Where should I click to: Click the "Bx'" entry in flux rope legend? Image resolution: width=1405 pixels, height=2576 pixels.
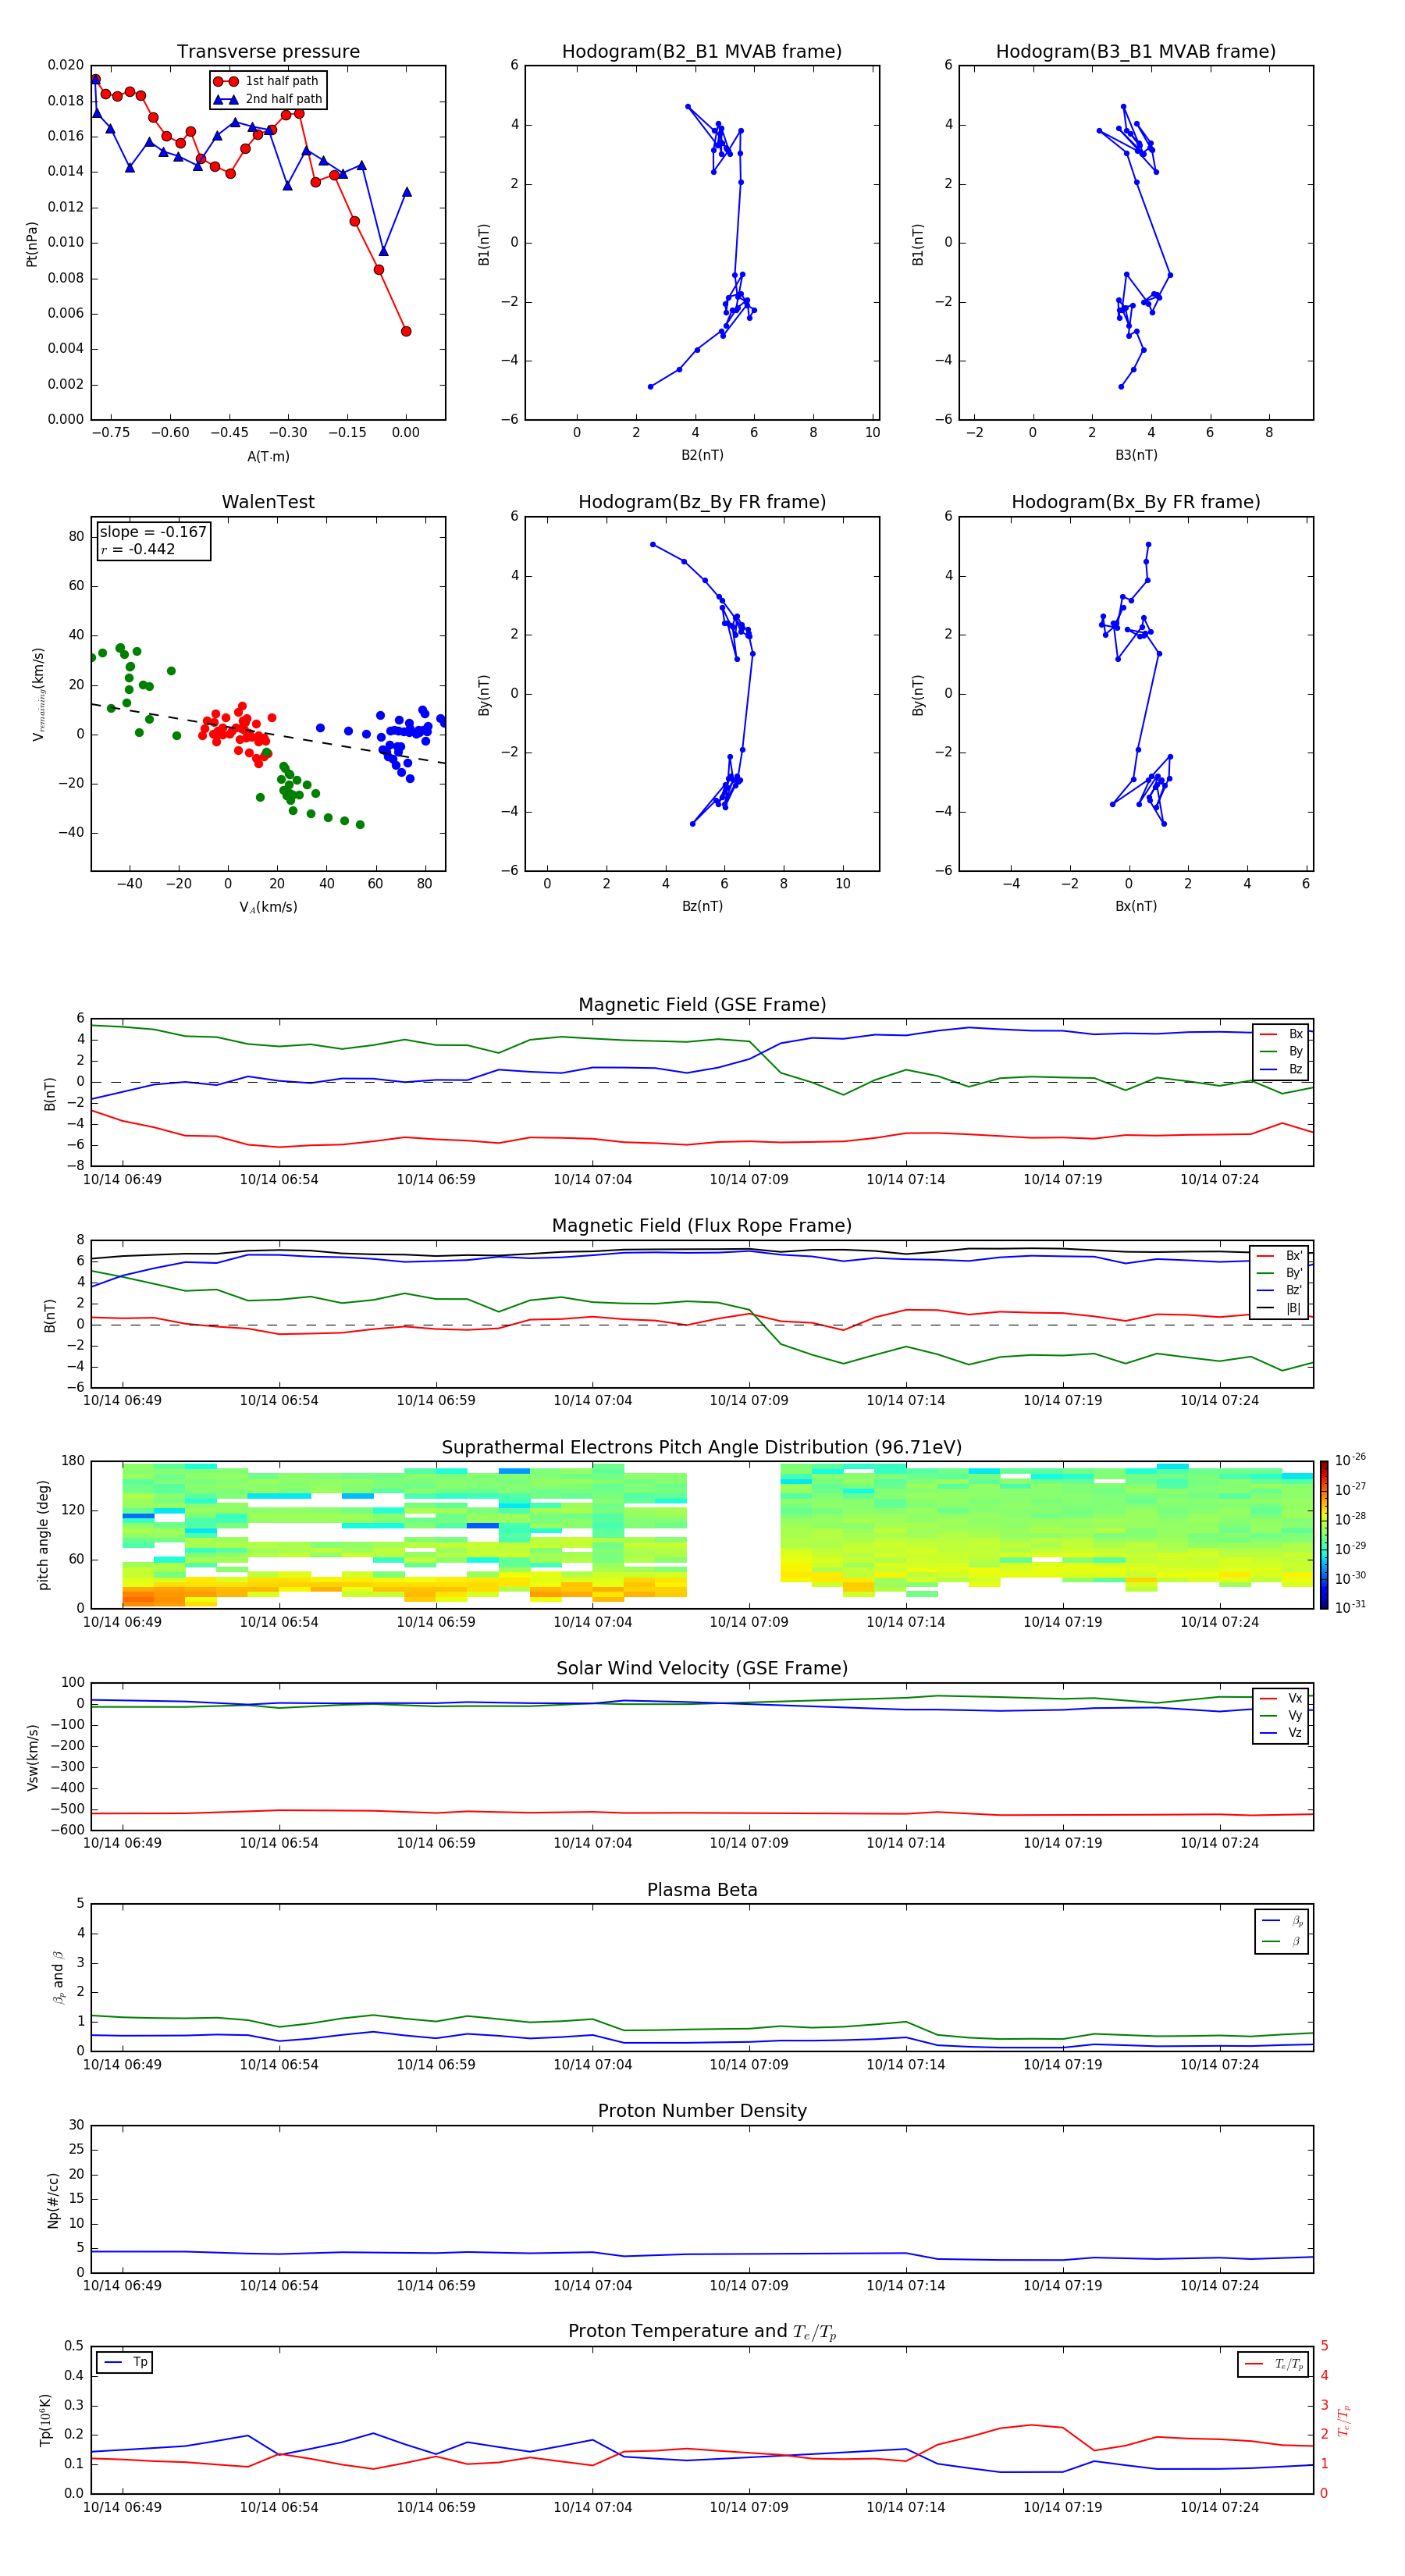pyautogui.click(x=1280, y=1256)
